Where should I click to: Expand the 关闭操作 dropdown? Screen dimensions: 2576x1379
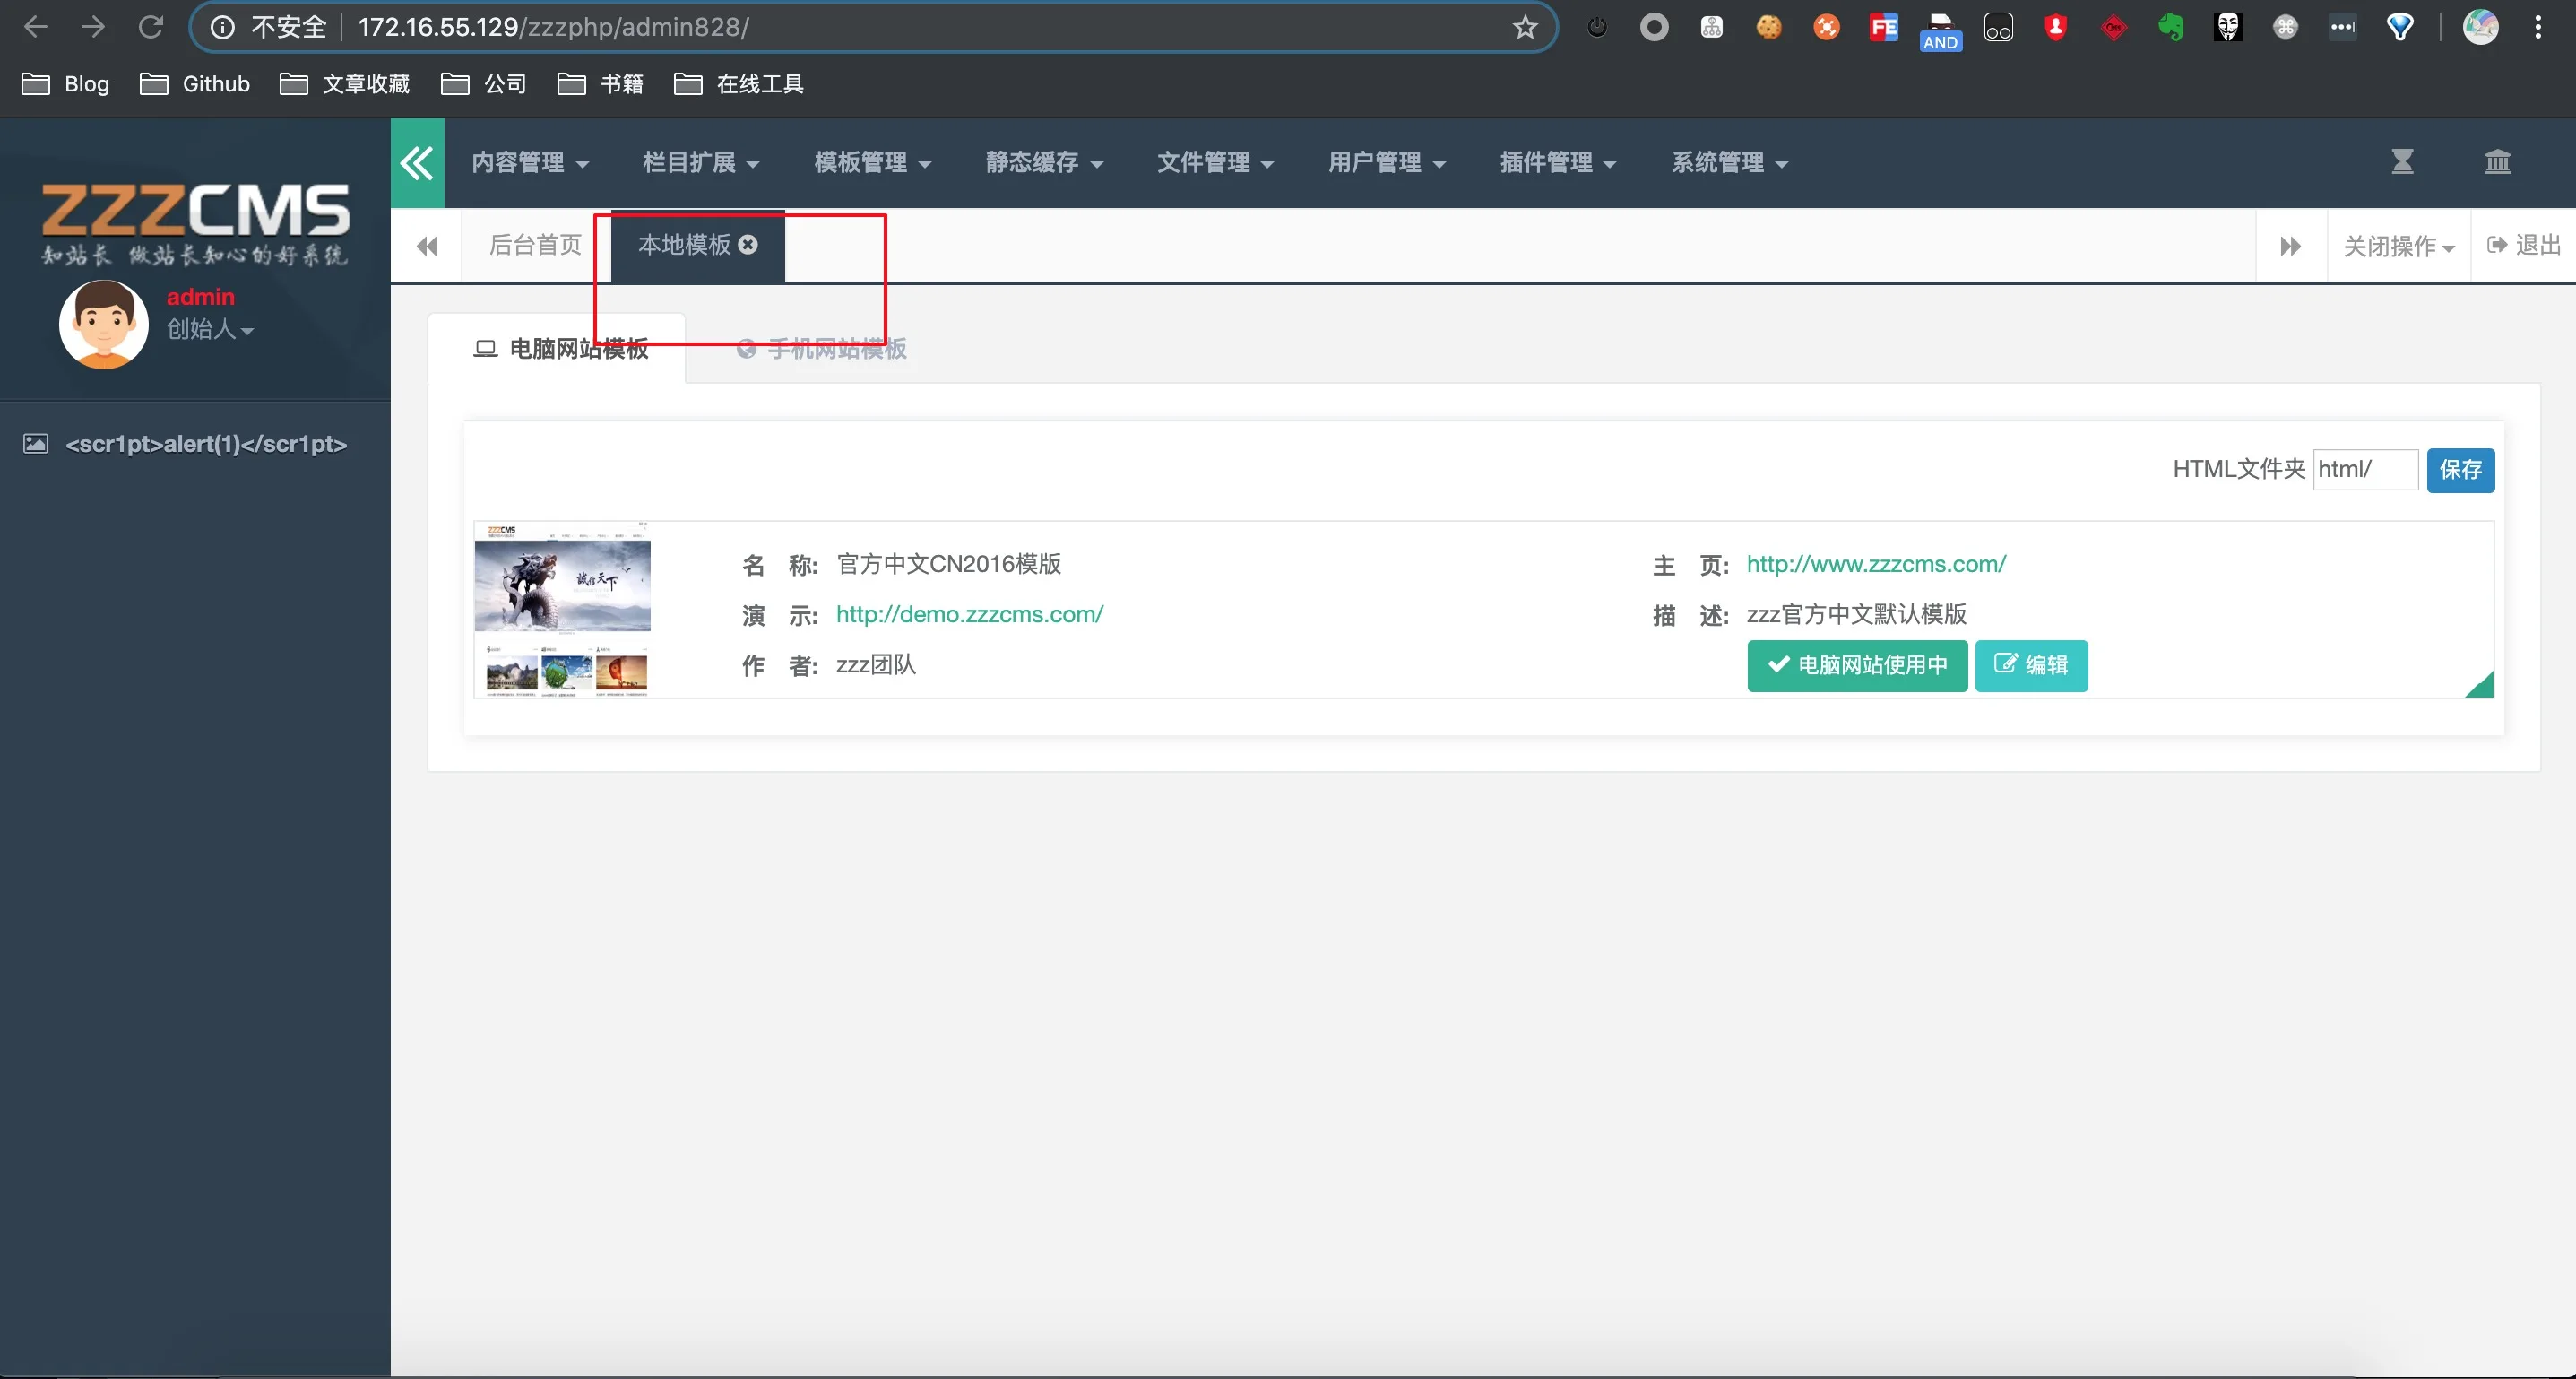(x=2398, y=246)
